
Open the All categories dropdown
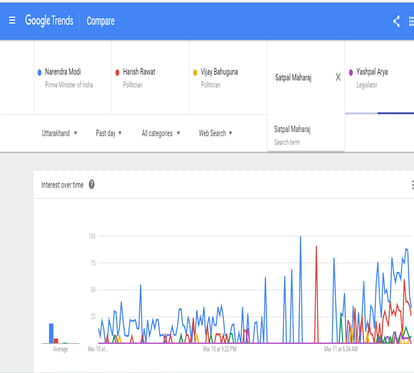tap(161, 133)
